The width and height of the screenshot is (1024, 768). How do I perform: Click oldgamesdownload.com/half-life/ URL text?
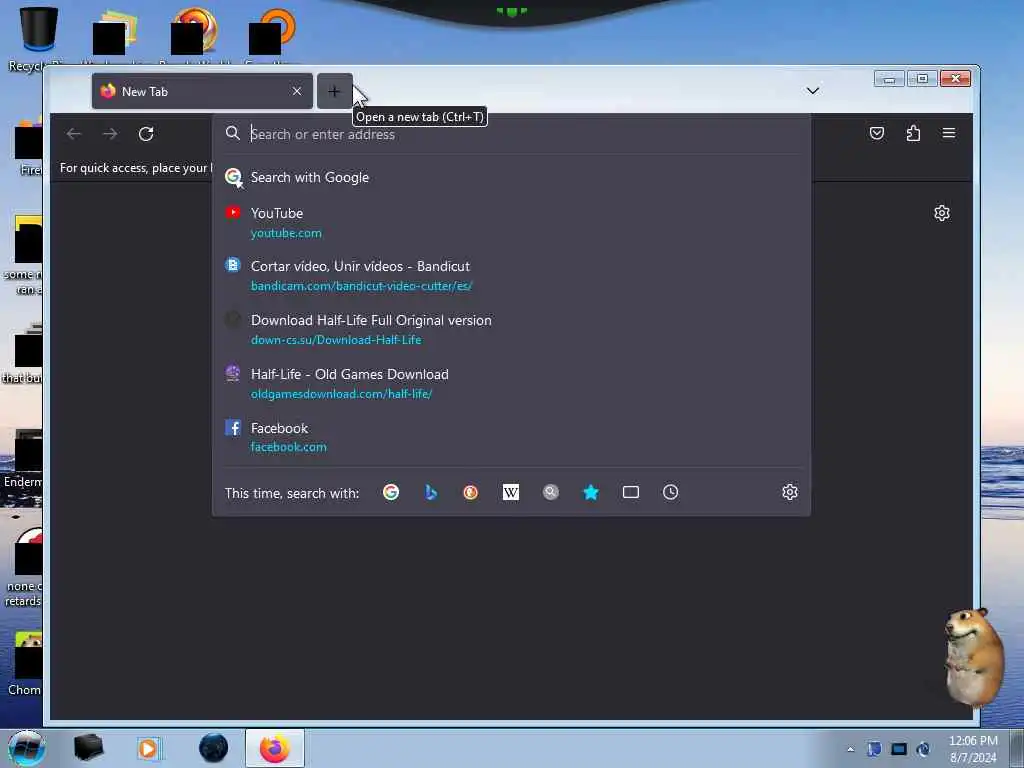(x=342, y=394)
